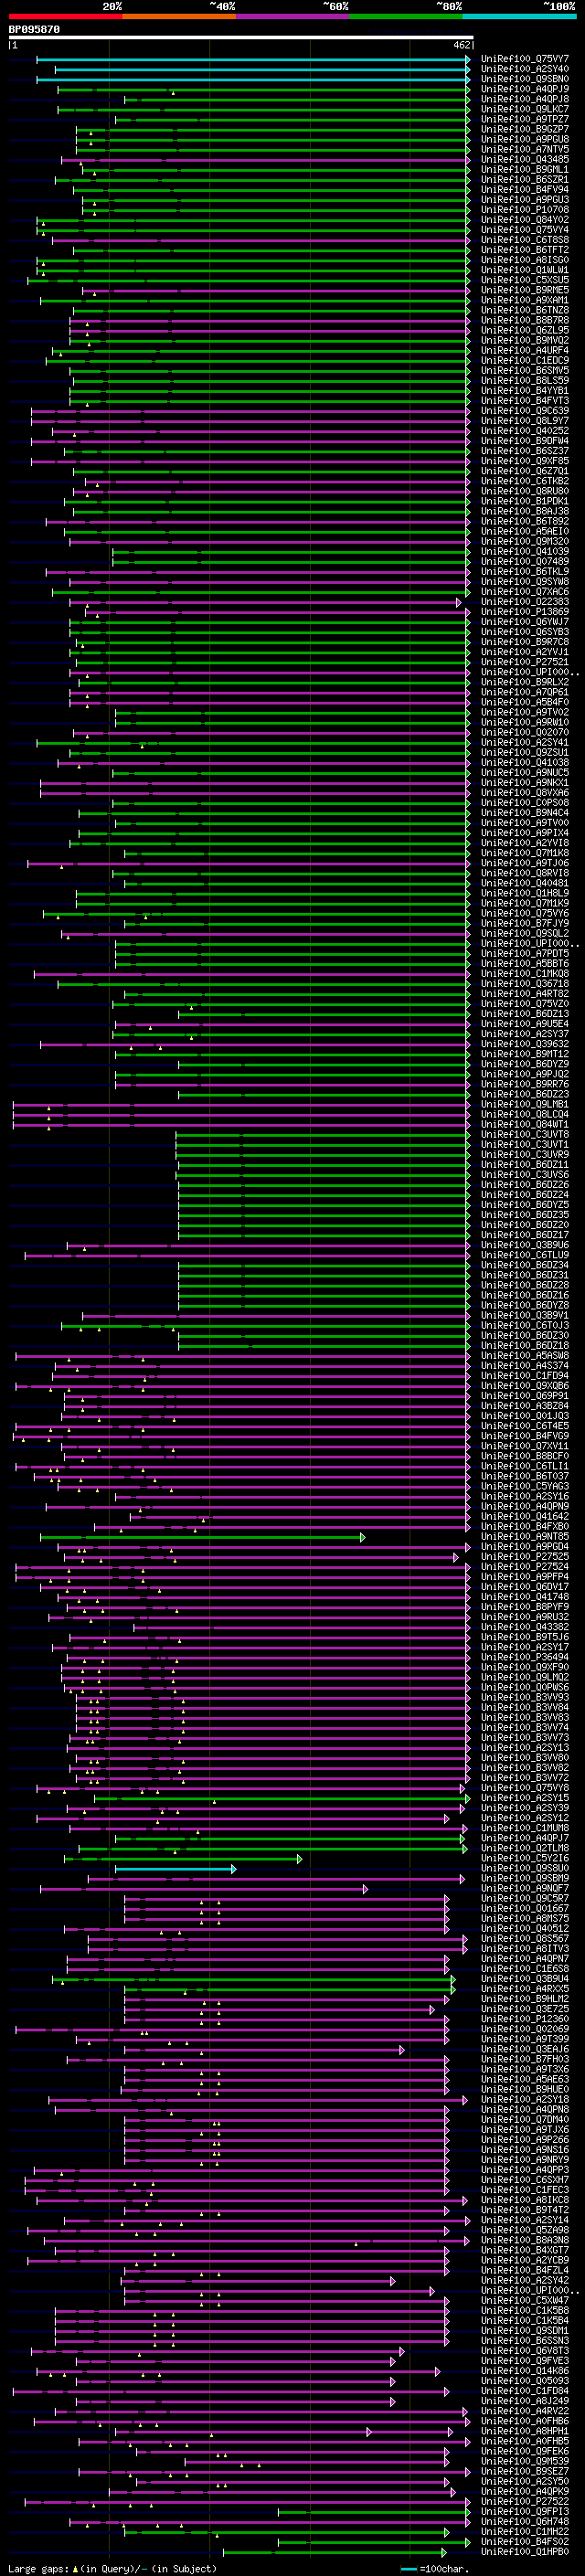
Task: Click label UniRef100_A9TPZ7
Action: 525,120
